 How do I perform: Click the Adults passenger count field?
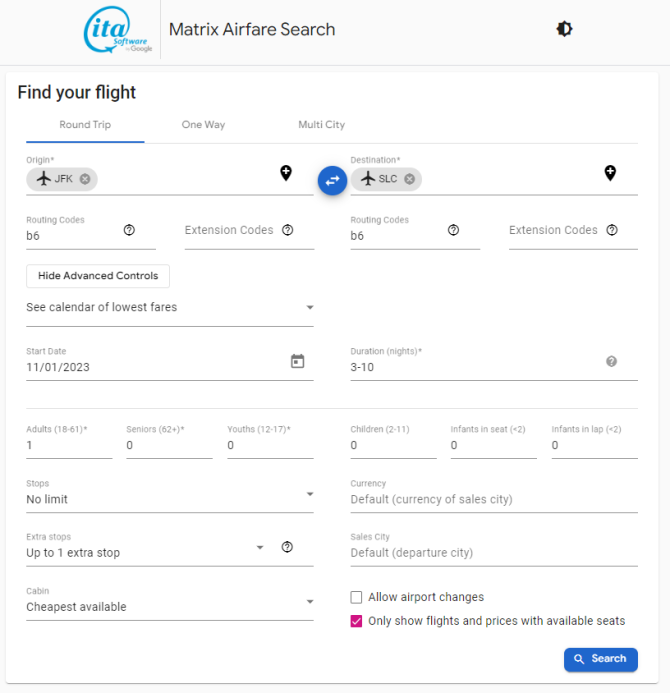point(69,445)
